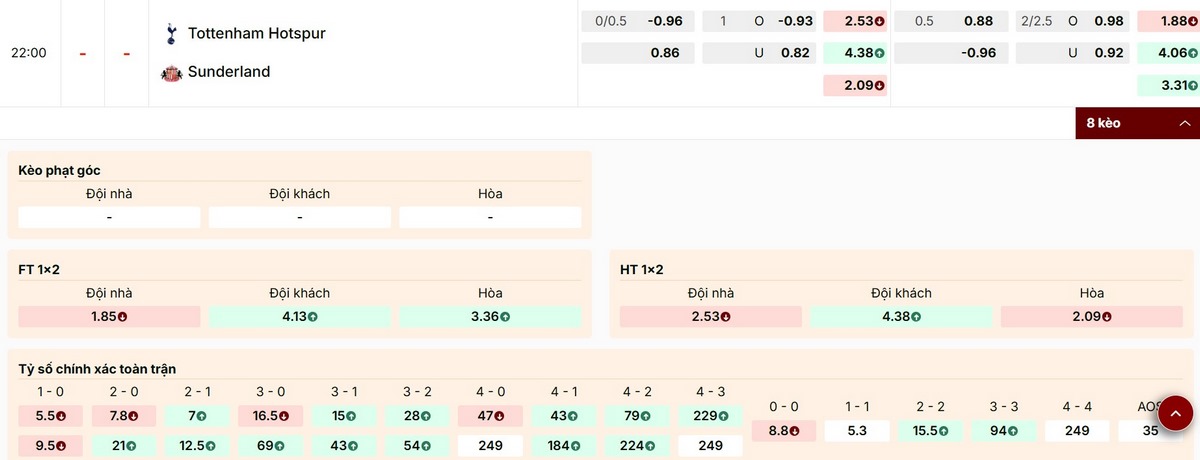Open the Sunderland team name link
The height and width of the screenshot is (460, 1200).
click(229, 72)
